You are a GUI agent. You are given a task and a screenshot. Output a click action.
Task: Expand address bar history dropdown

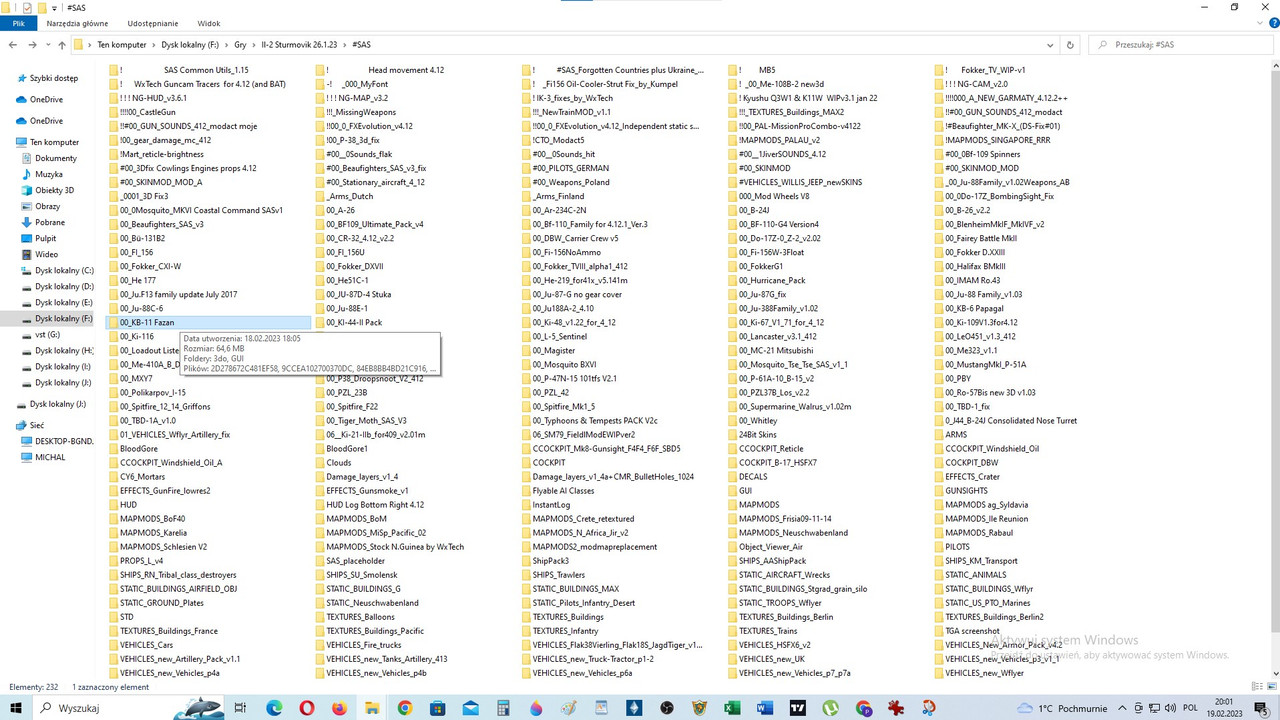[x=1048, y=45]
